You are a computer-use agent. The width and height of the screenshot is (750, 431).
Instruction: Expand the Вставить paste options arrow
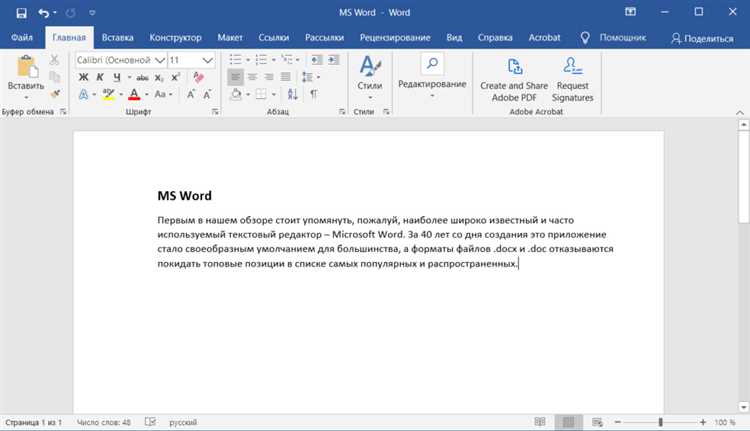click(26, 97)
